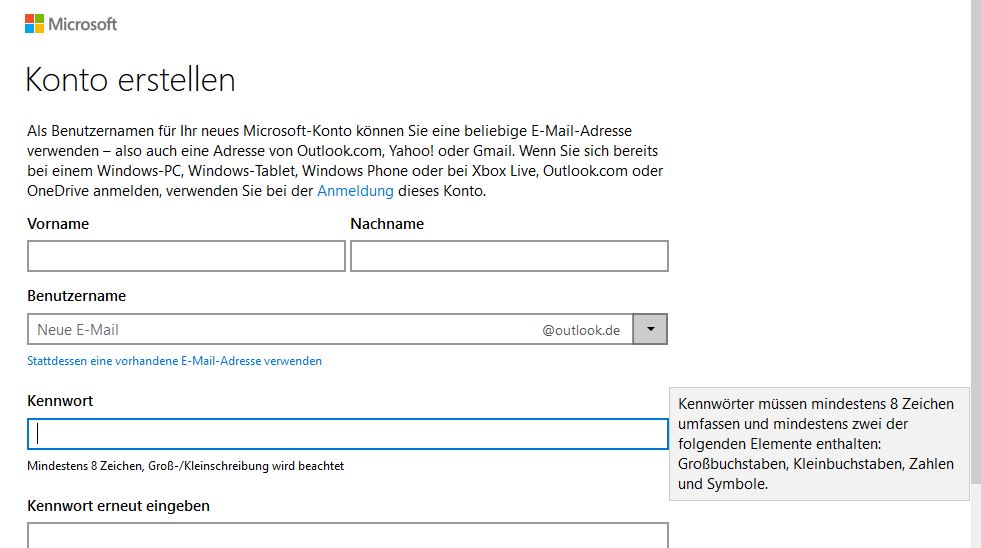The width and height of the screenshot is (981, 548).
Task: Click the Vorname label
Action: [x=58, y=224]
